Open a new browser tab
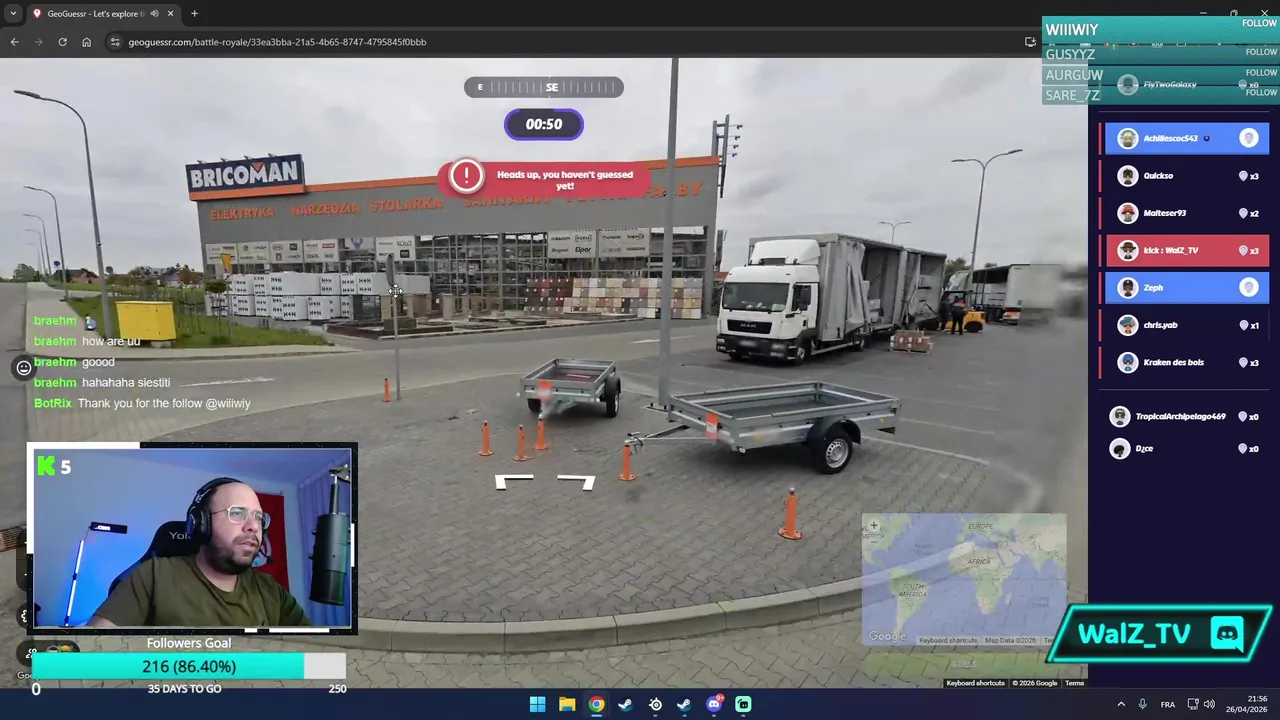1280x720 pixels. 194,14
